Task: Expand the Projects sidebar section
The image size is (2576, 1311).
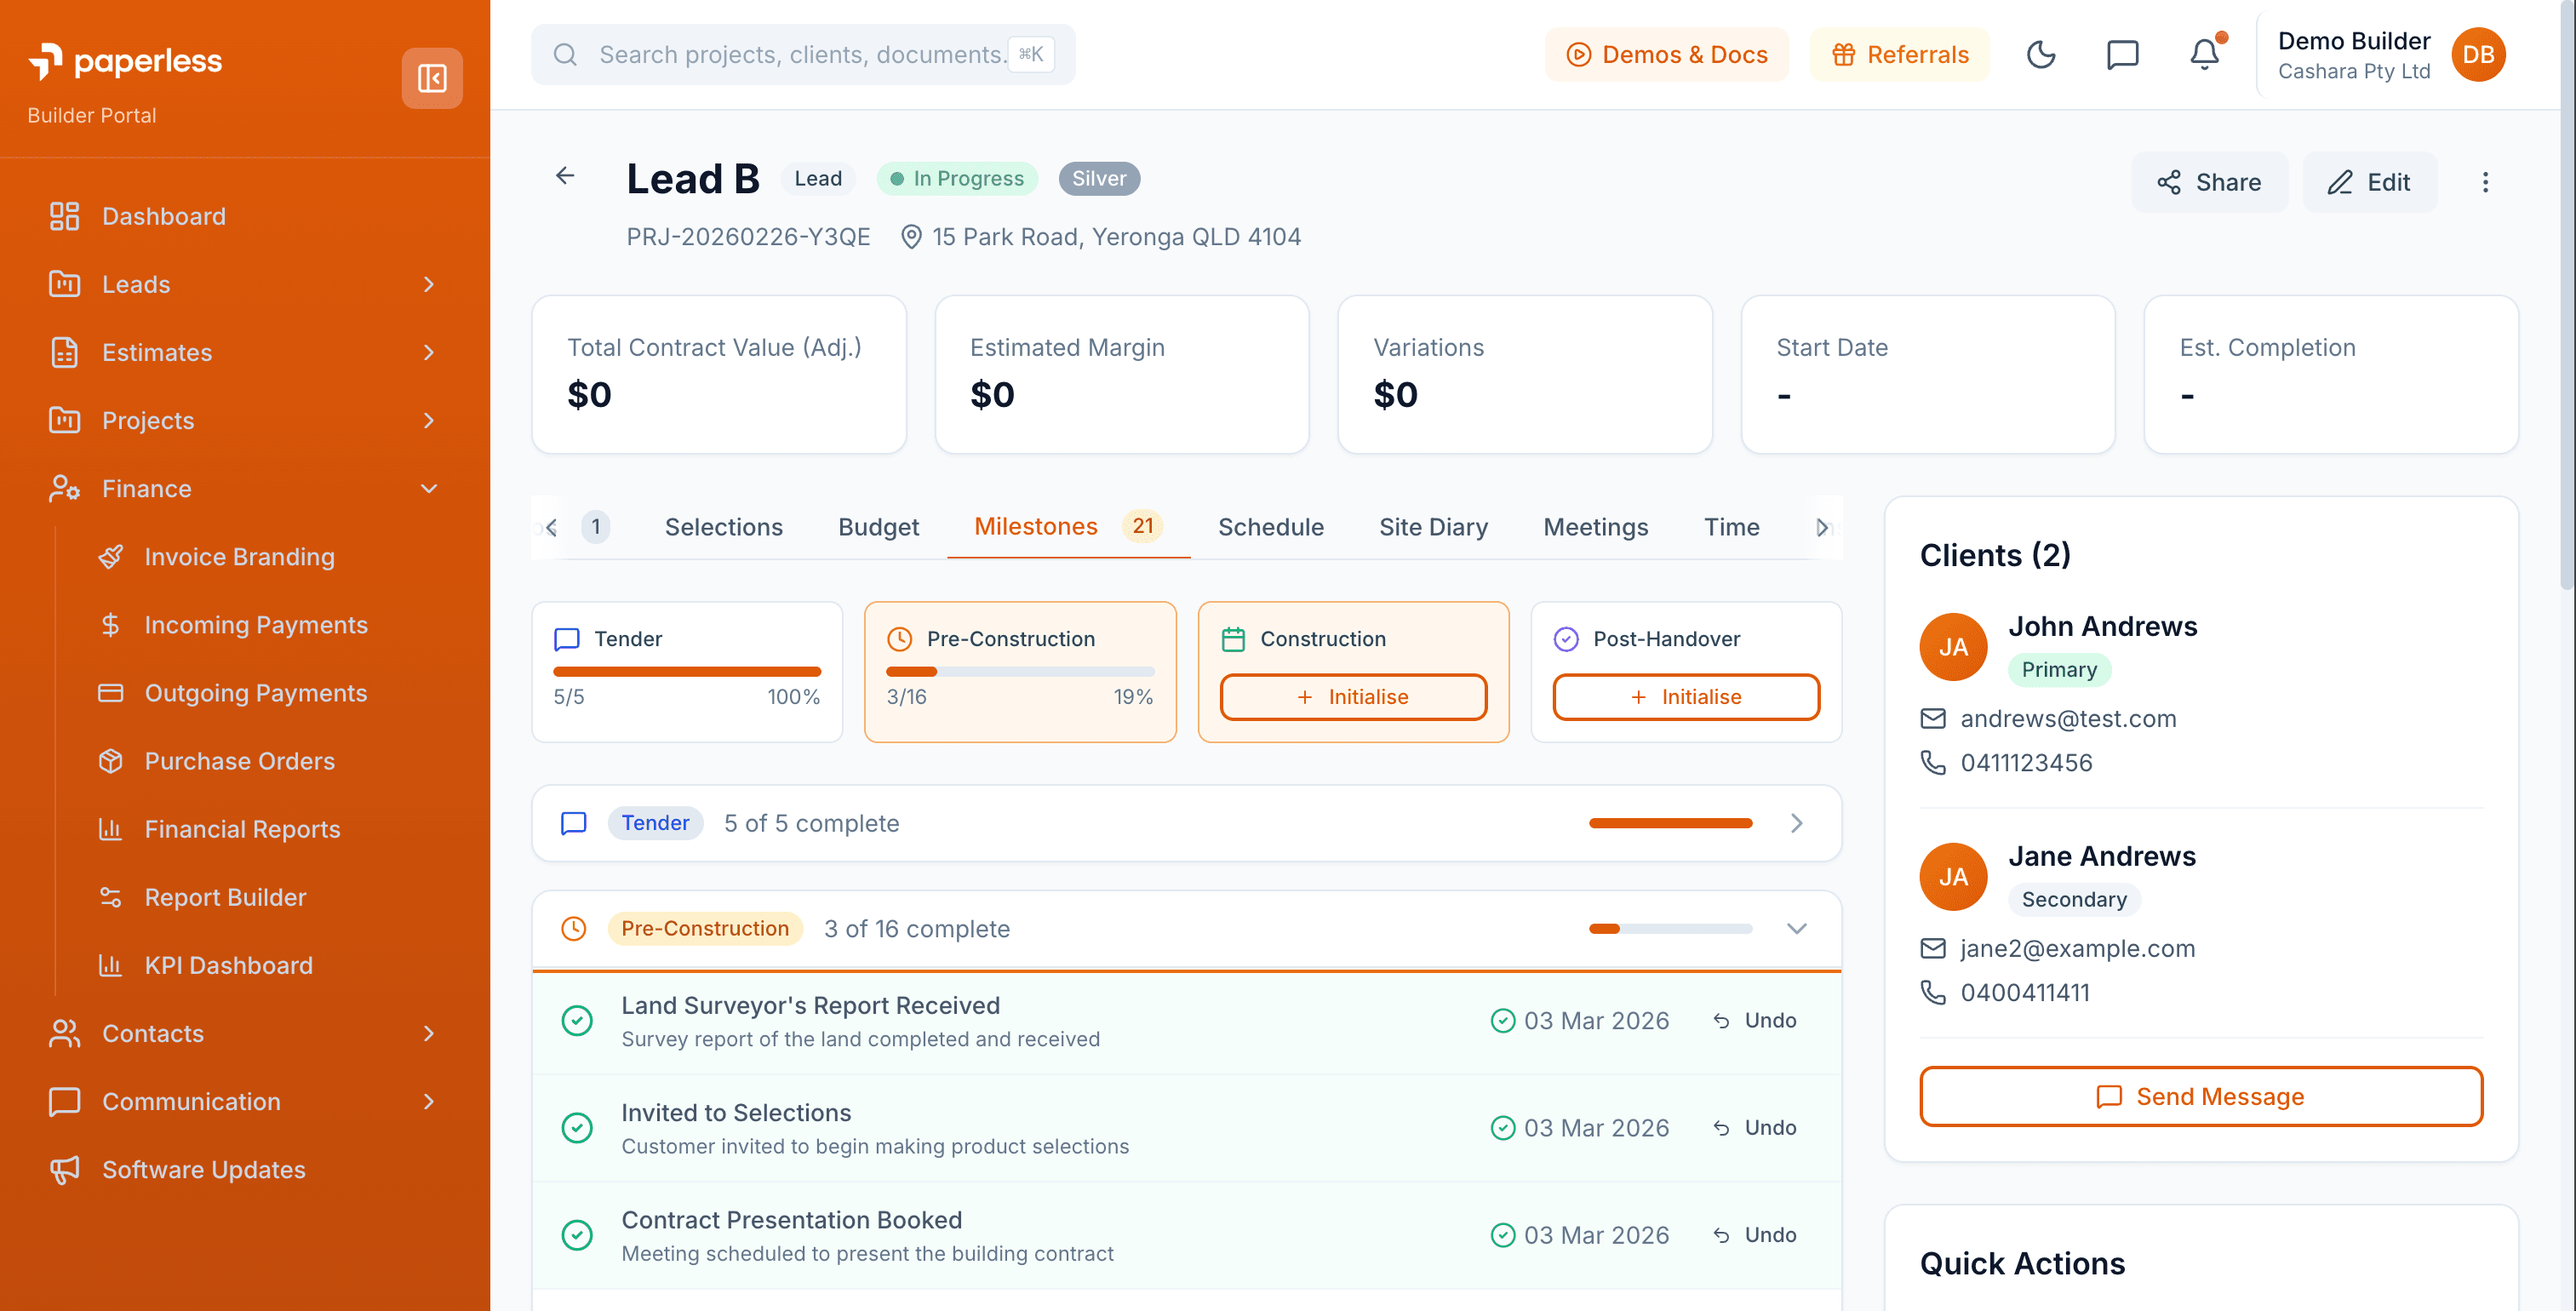Action: [429, 420]
